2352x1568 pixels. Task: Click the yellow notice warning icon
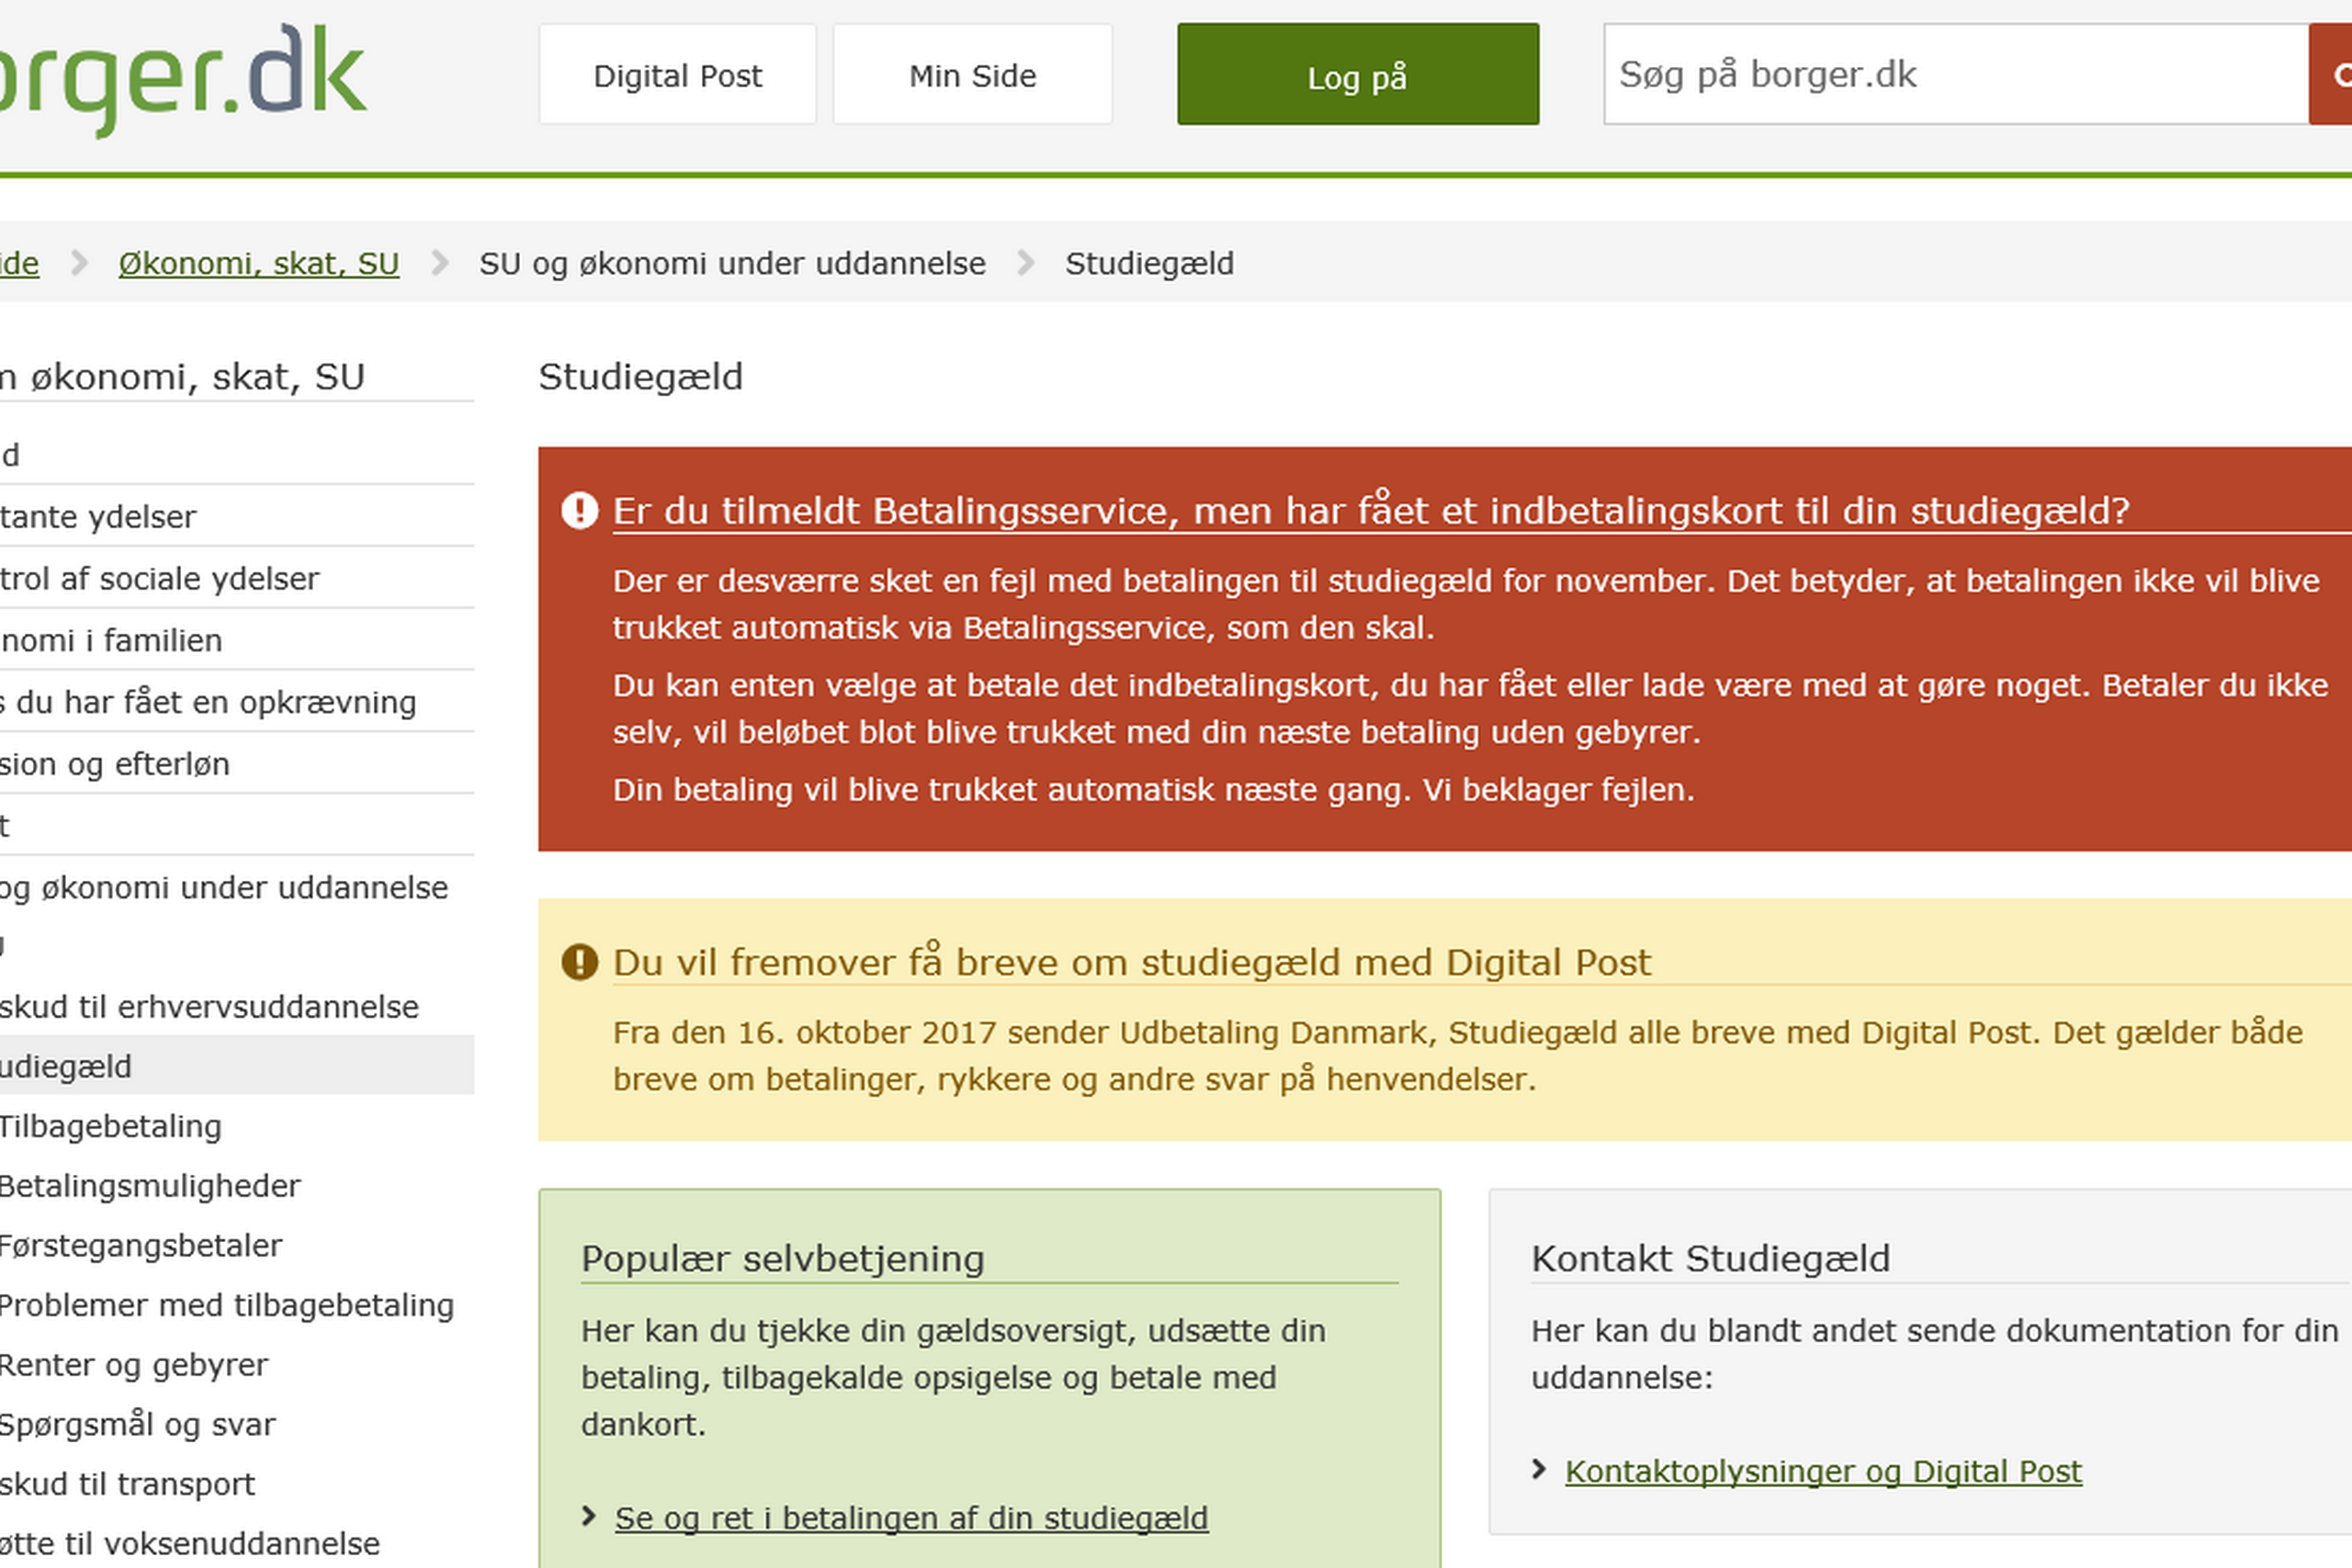pos(580,962)
